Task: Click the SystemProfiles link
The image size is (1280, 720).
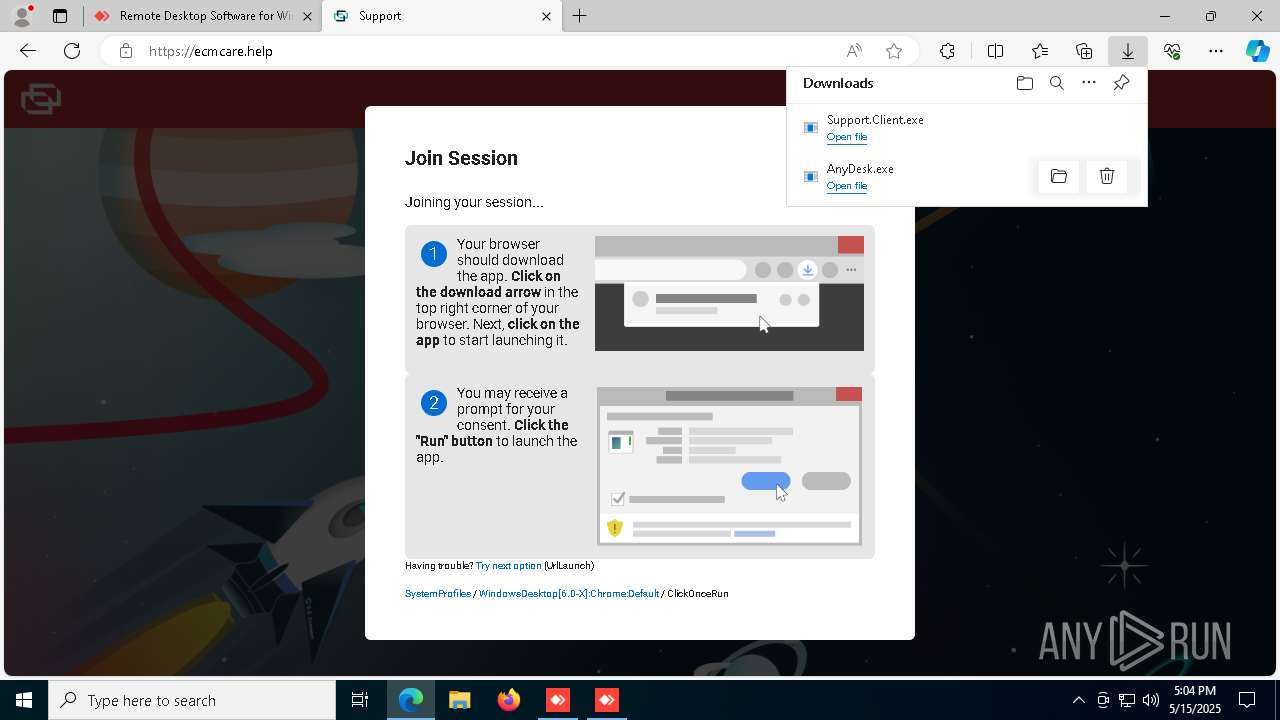Action: point(438,594)
